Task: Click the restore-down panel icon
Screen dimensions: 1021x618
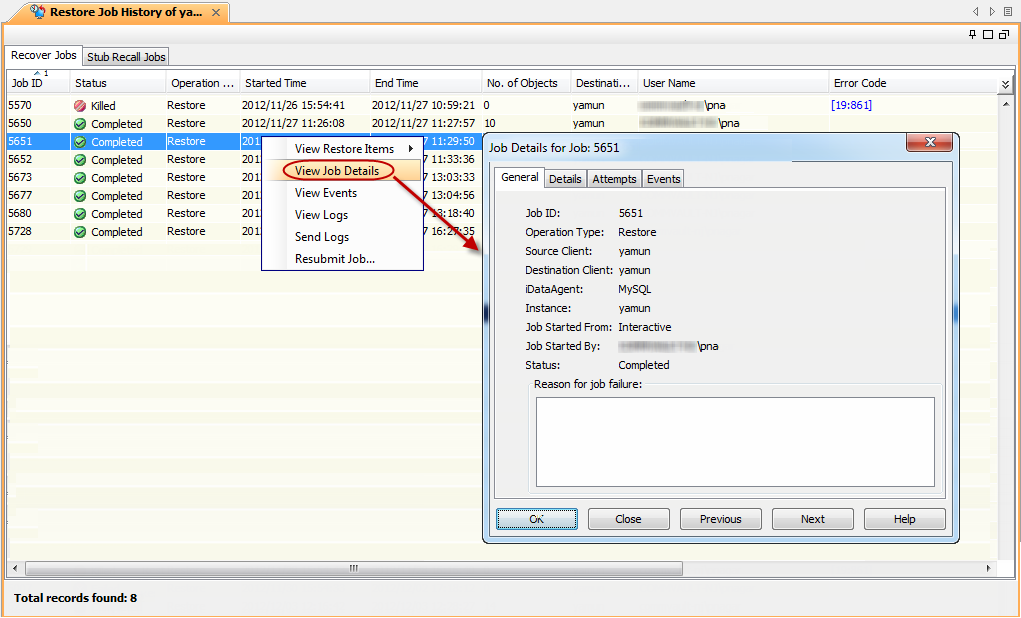Action: pyautogui.click(x=1003, y=34)
